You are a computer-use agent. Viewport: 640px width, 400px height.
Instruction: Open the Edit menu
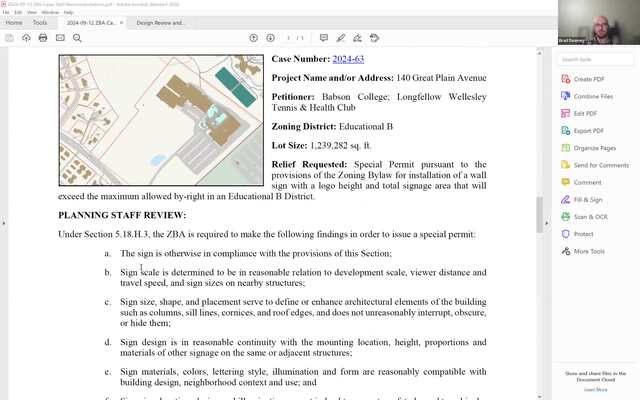click(18, 12)
